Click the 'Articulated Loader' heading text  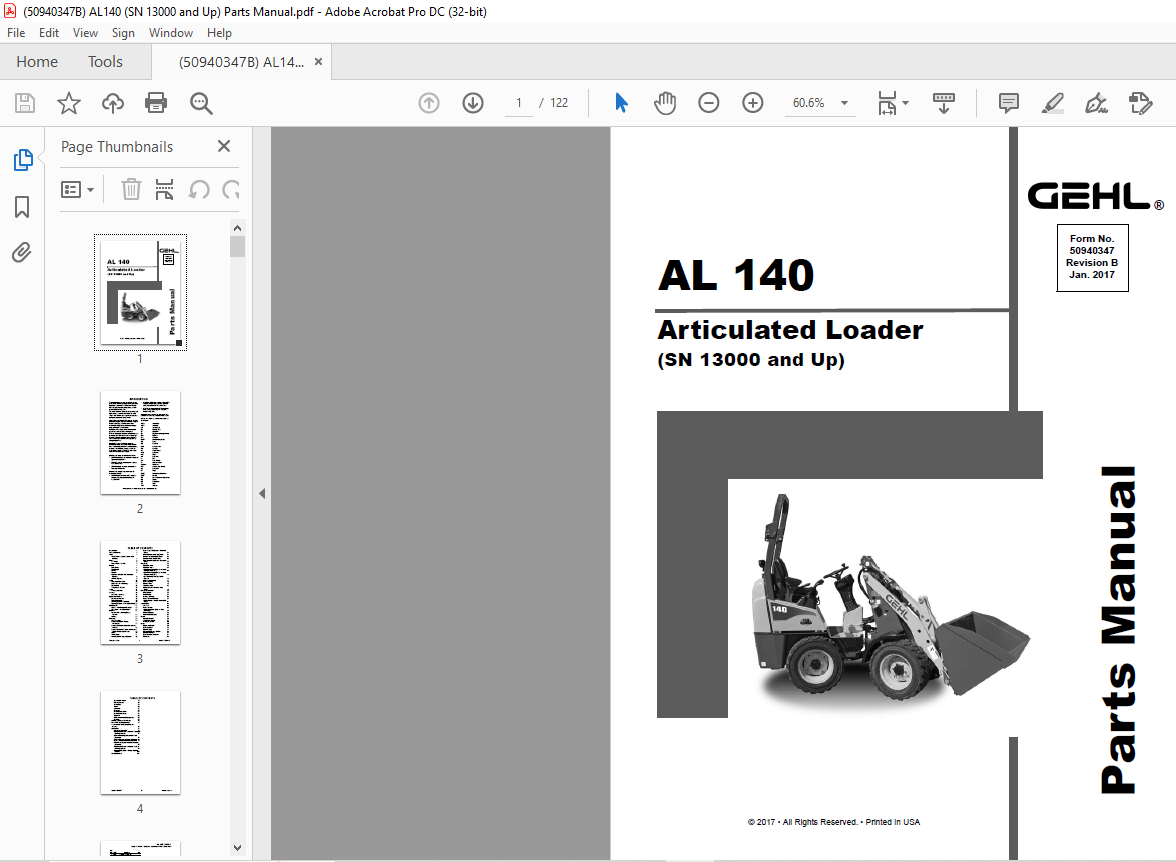pyautogui.click(x=790, y=330)
